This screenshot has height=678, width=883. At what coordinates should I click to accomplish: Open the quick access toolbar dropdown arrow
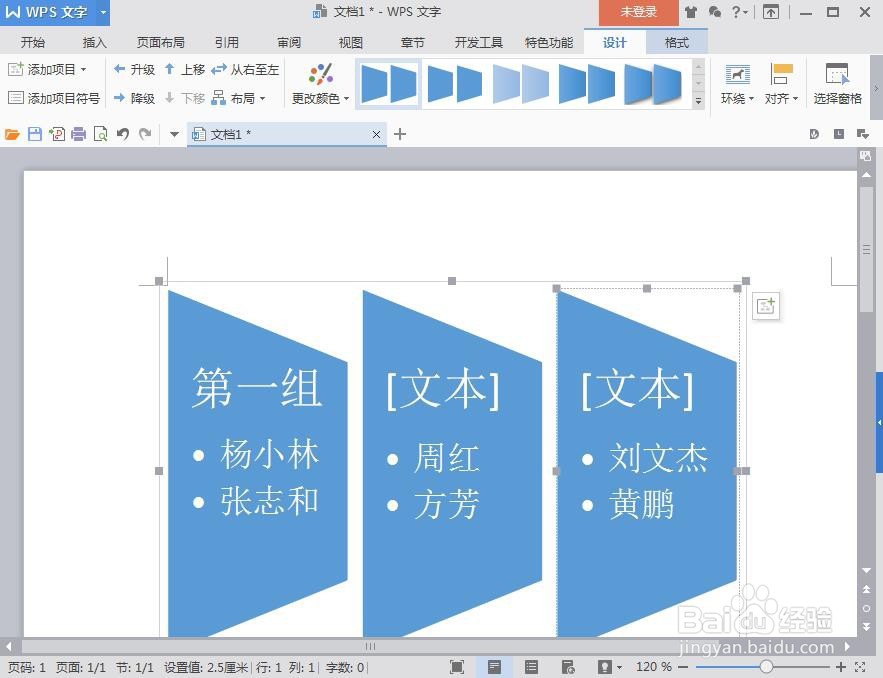174,135
